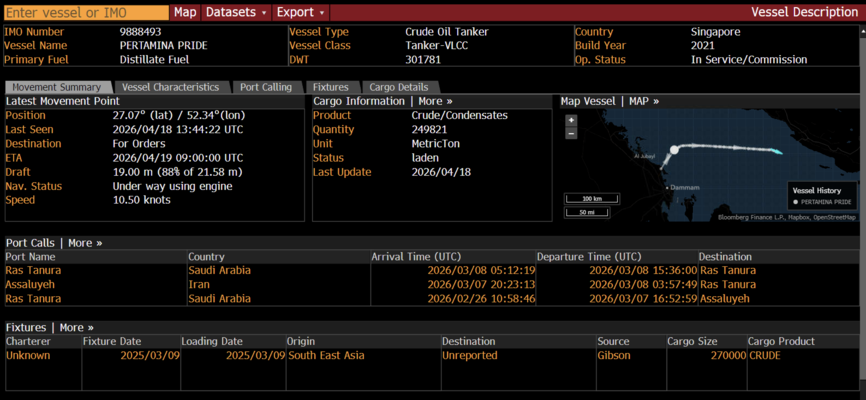Click Unknown charterer in Fixtures row
The width and height of the screenshot is (866, 400).
[28, 355]
